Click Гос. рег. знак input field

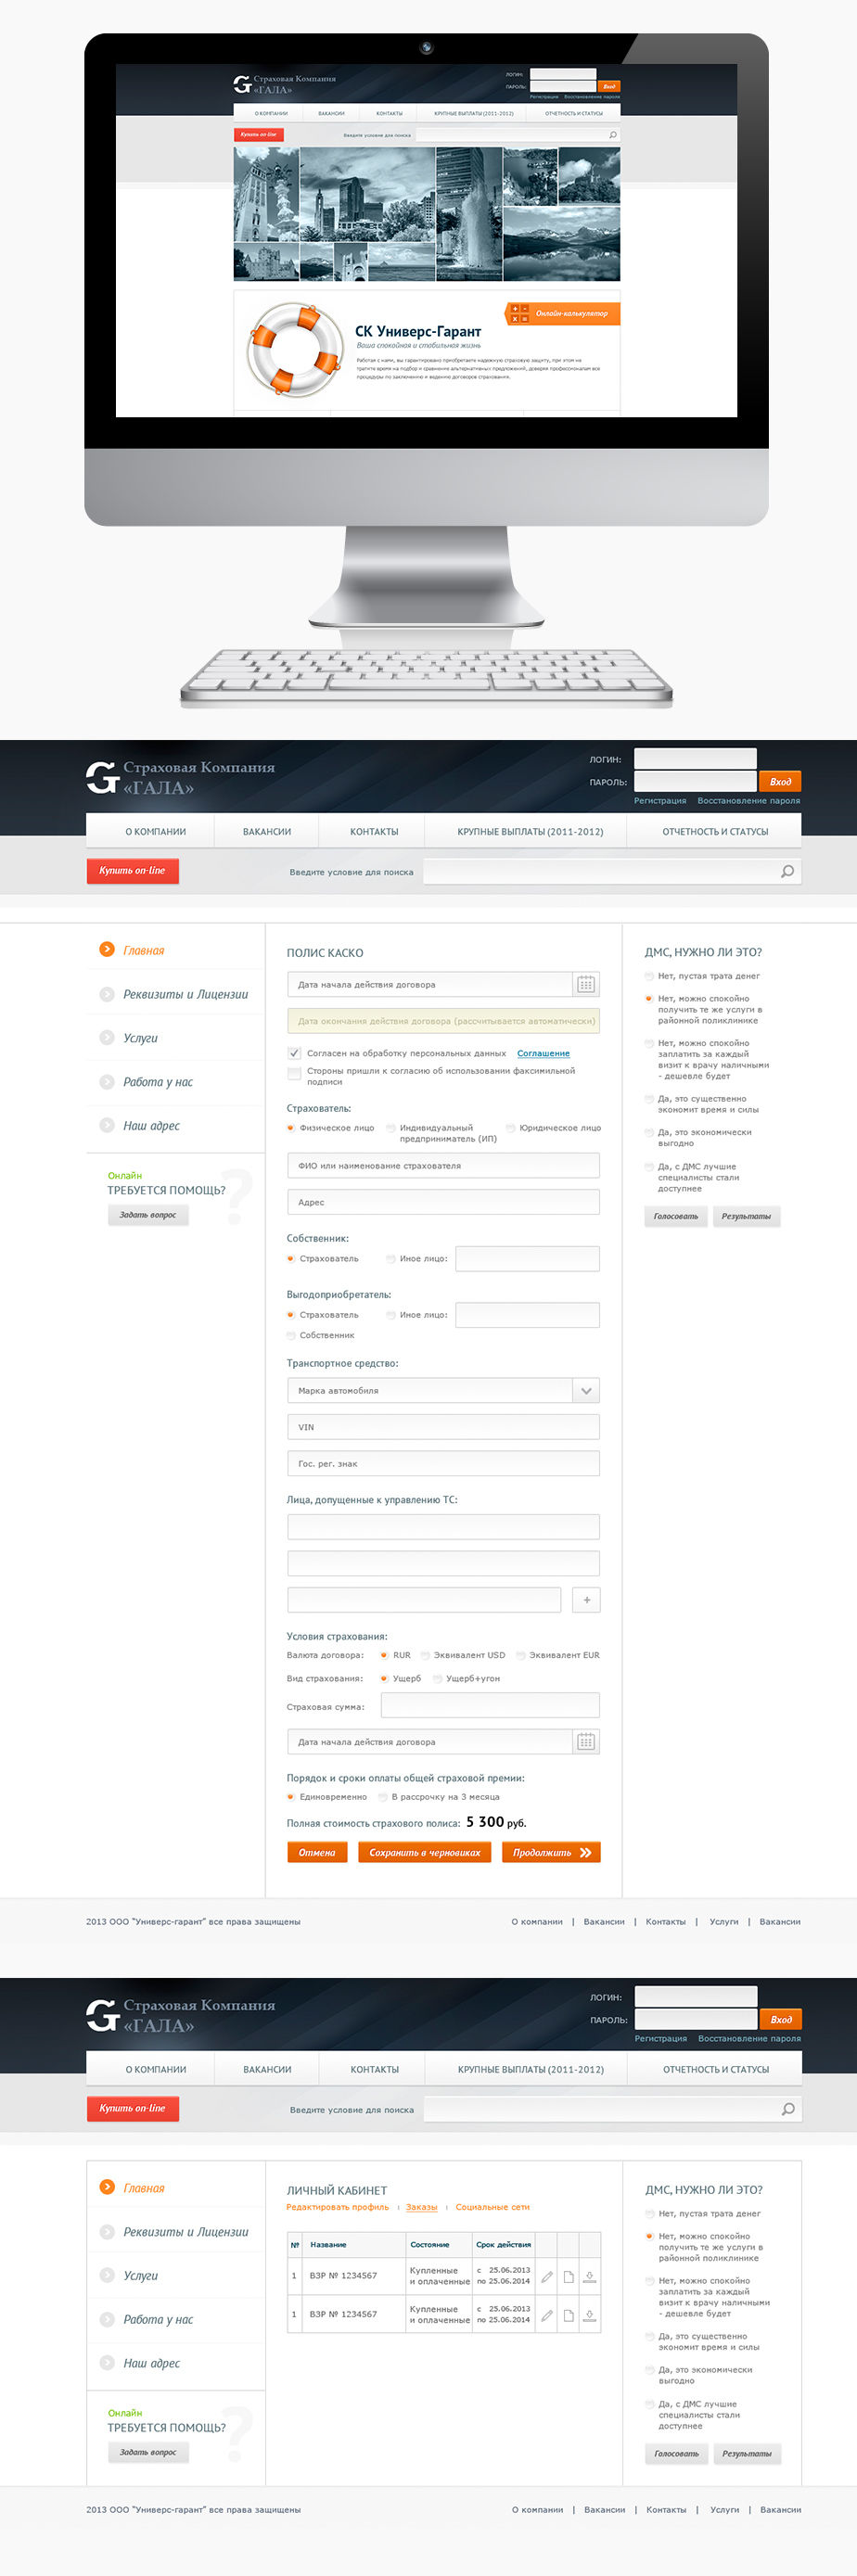click(x=443, y=1463)
